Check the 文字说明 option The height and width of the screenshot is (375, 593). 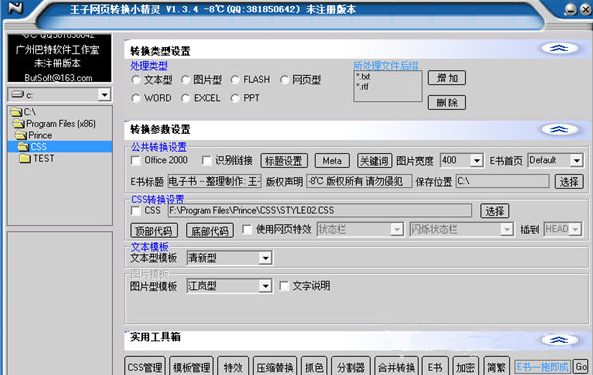tap(284, 286)
